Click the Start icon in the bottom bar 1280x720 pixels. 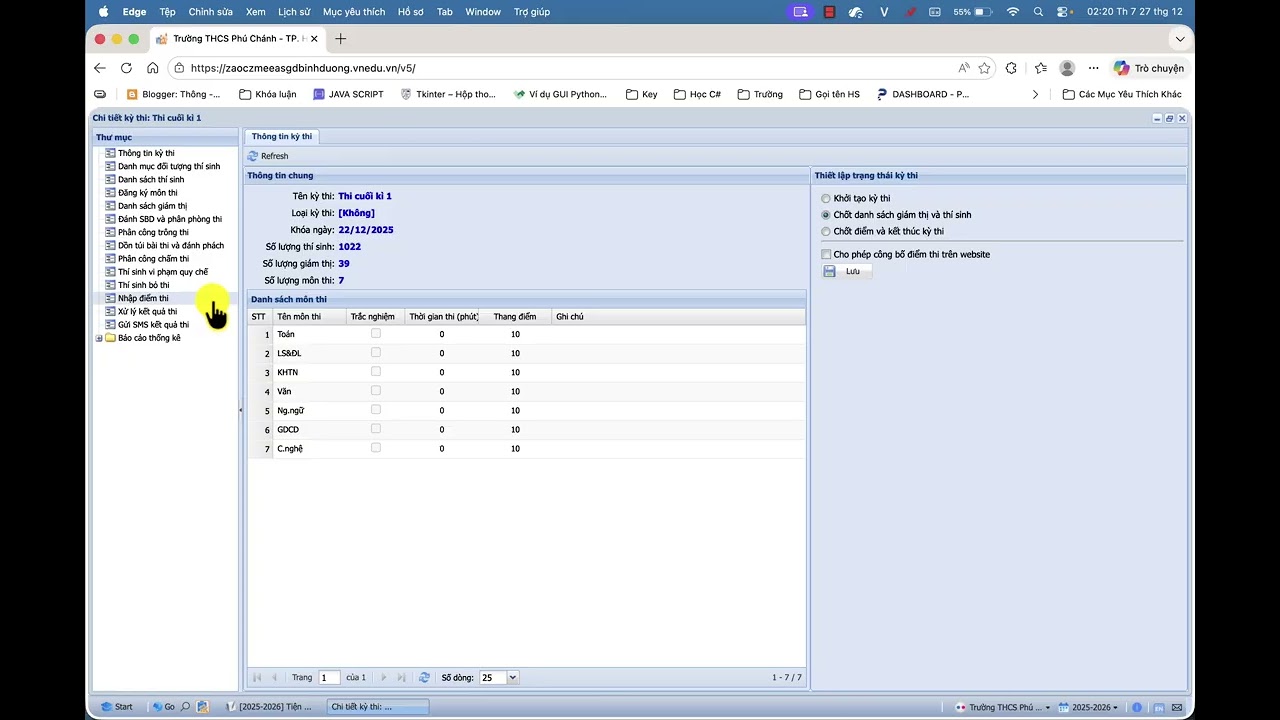click(106, 706)
